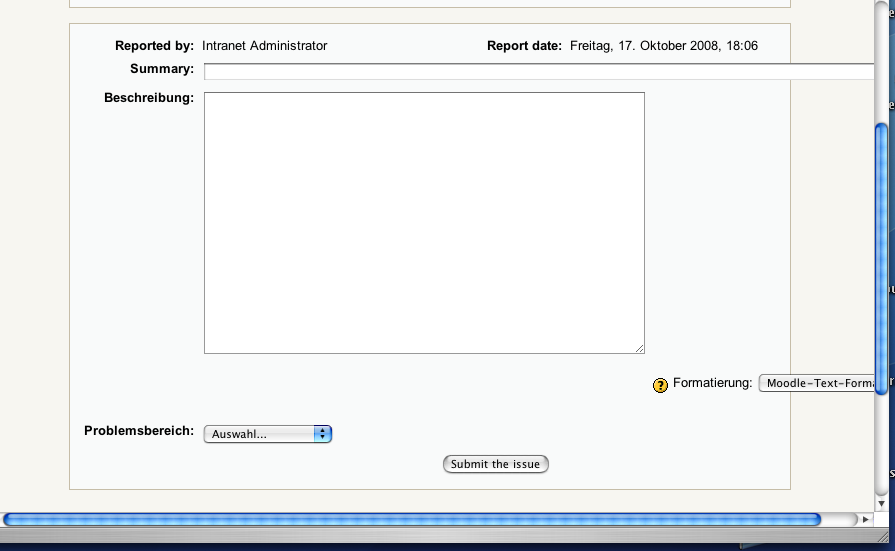
Task: Click the yellow Formatierung help icon
Action: pos(660,385)
